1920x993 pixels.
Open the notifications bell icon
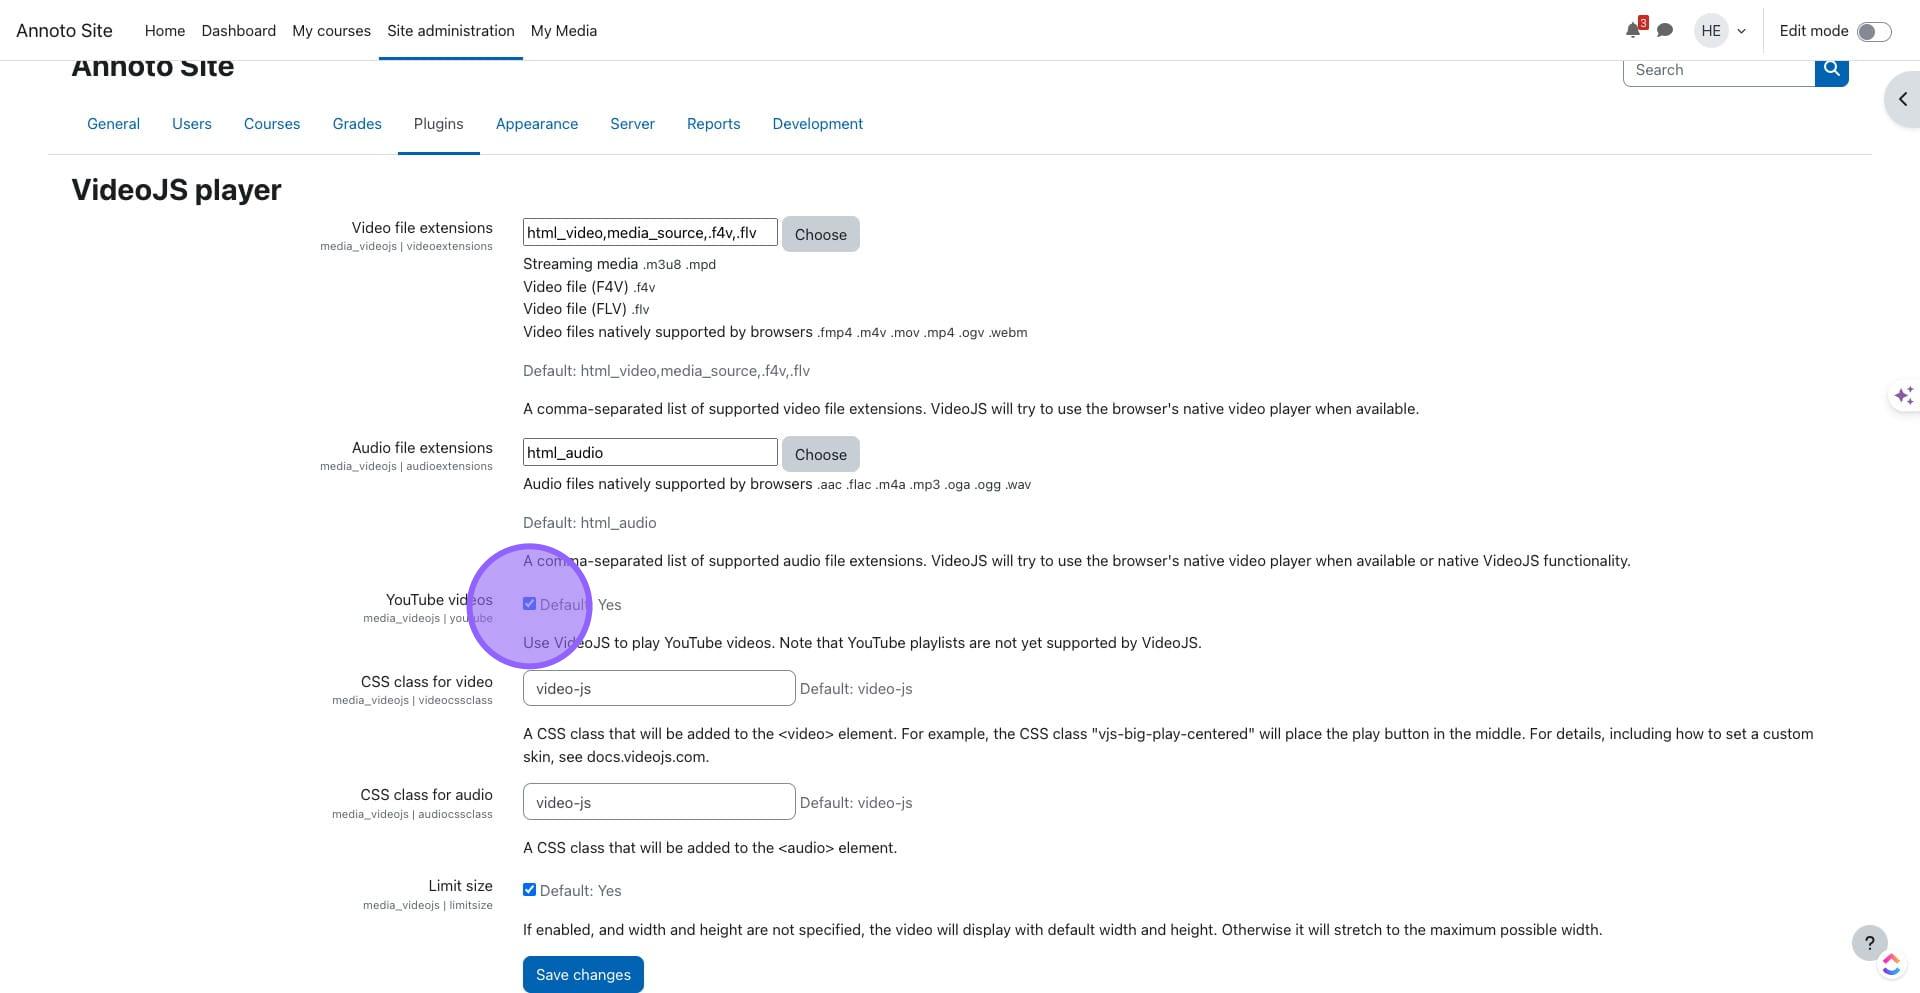click(1633, 30)
